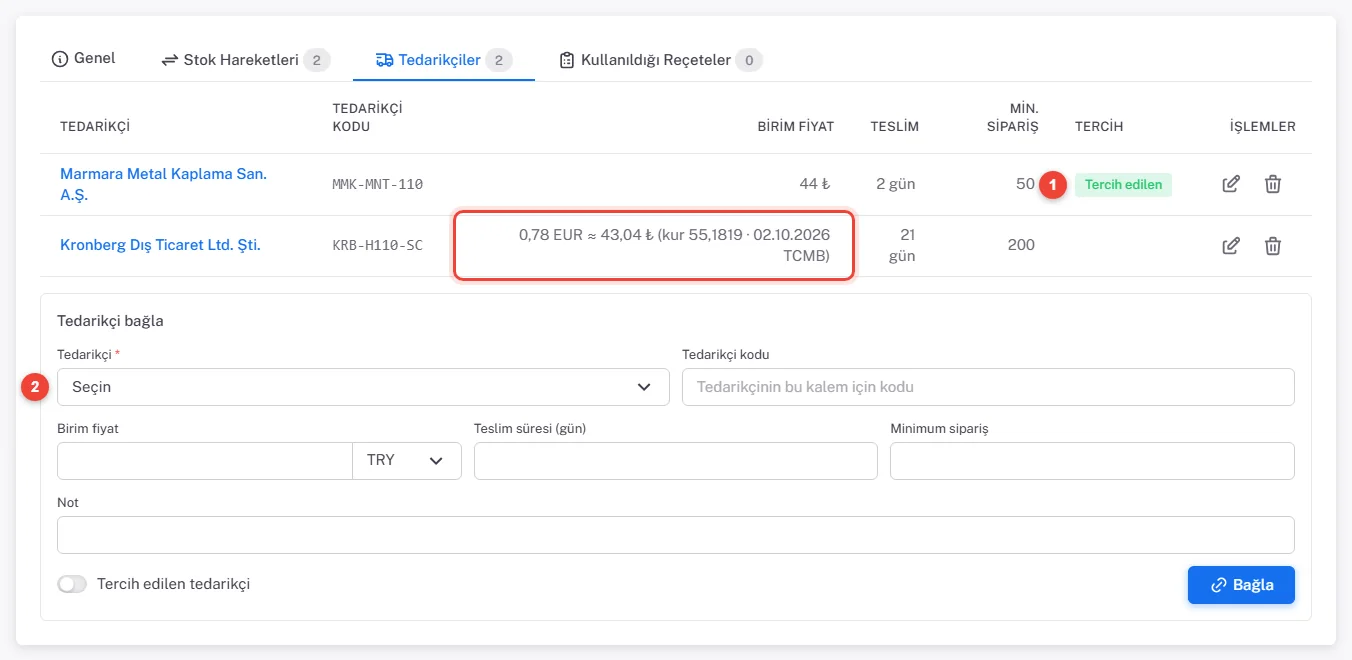Click the 44 ₺ unit price
This screenshot has width=1352, height=660.
(816, 184)
